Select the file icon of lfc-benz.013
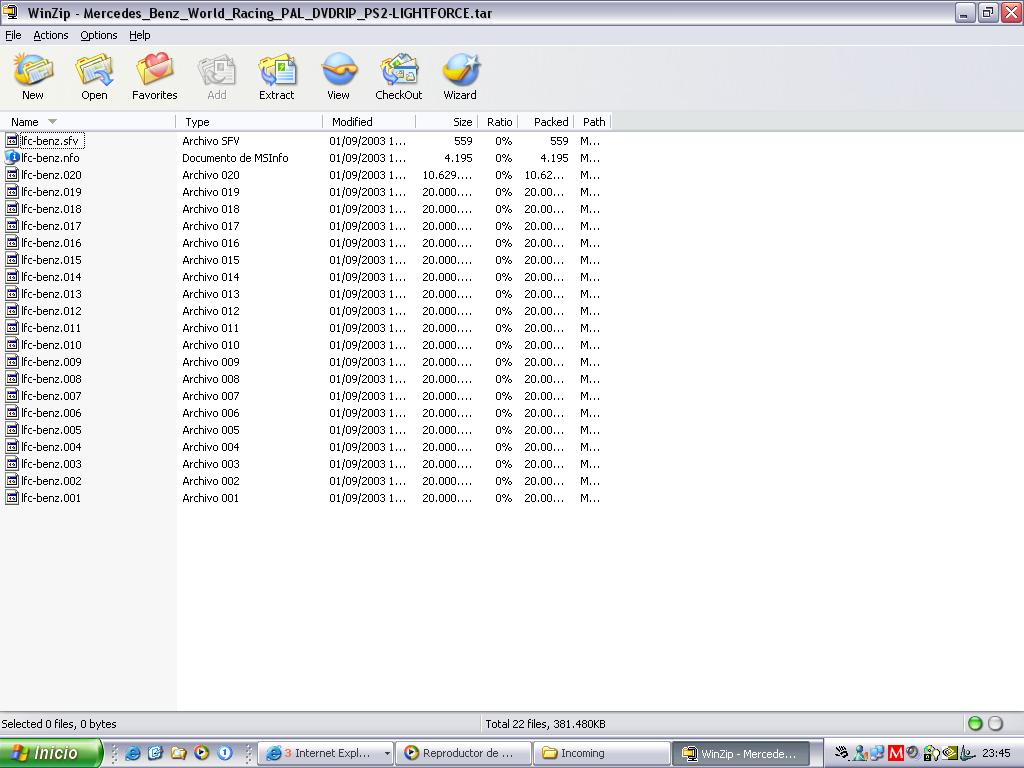 coord(12,293)
